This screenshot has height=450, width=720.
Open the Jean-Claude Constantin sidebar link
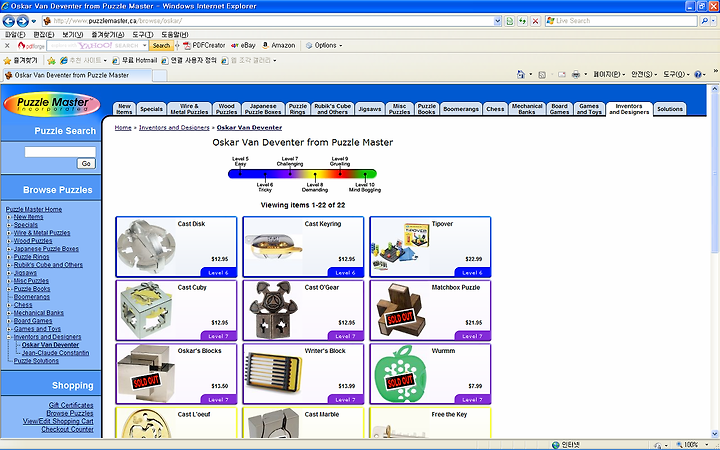point(56,353)
